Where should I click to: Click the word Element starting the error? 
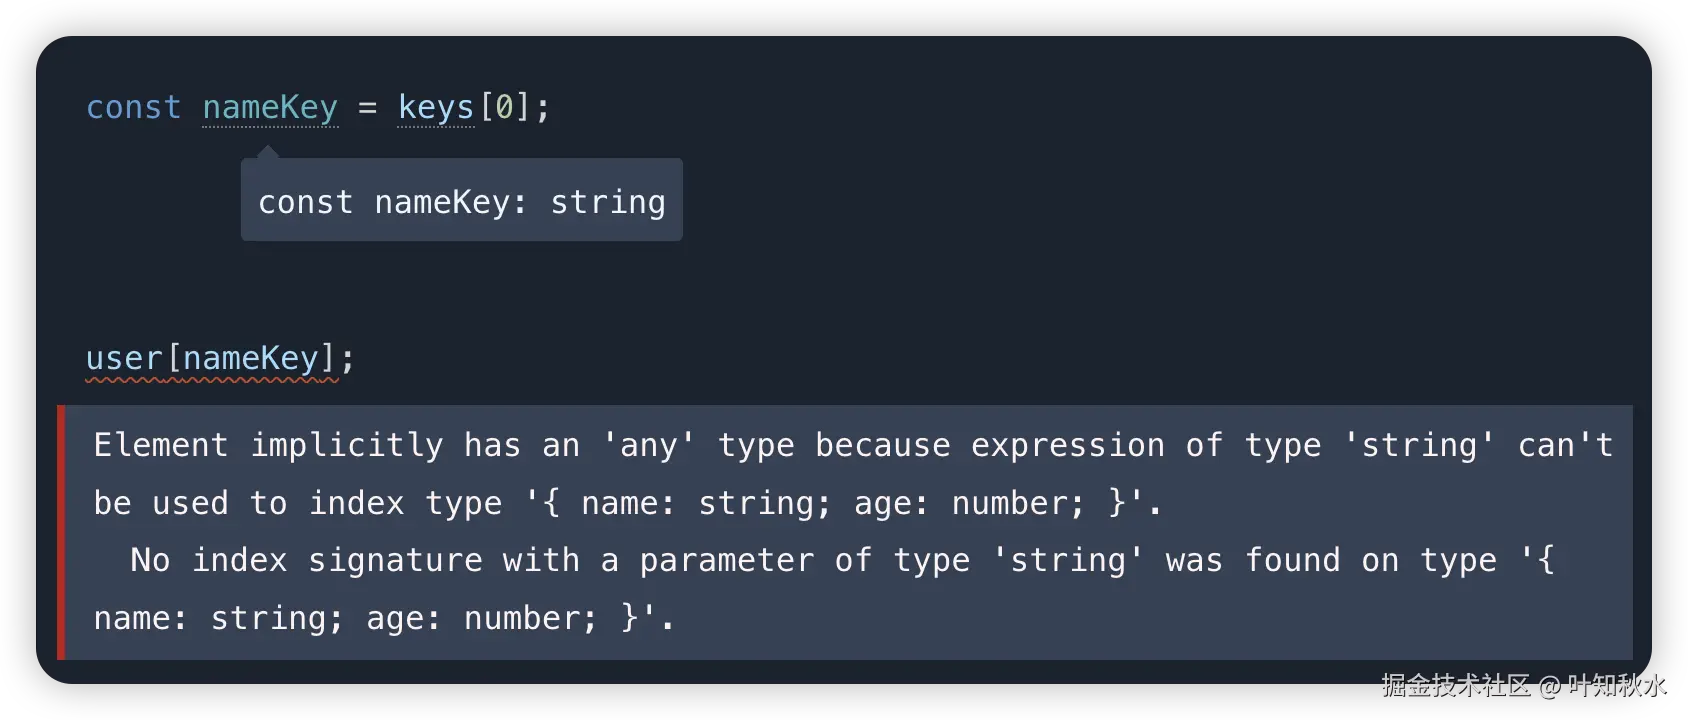tap(160, 445)
